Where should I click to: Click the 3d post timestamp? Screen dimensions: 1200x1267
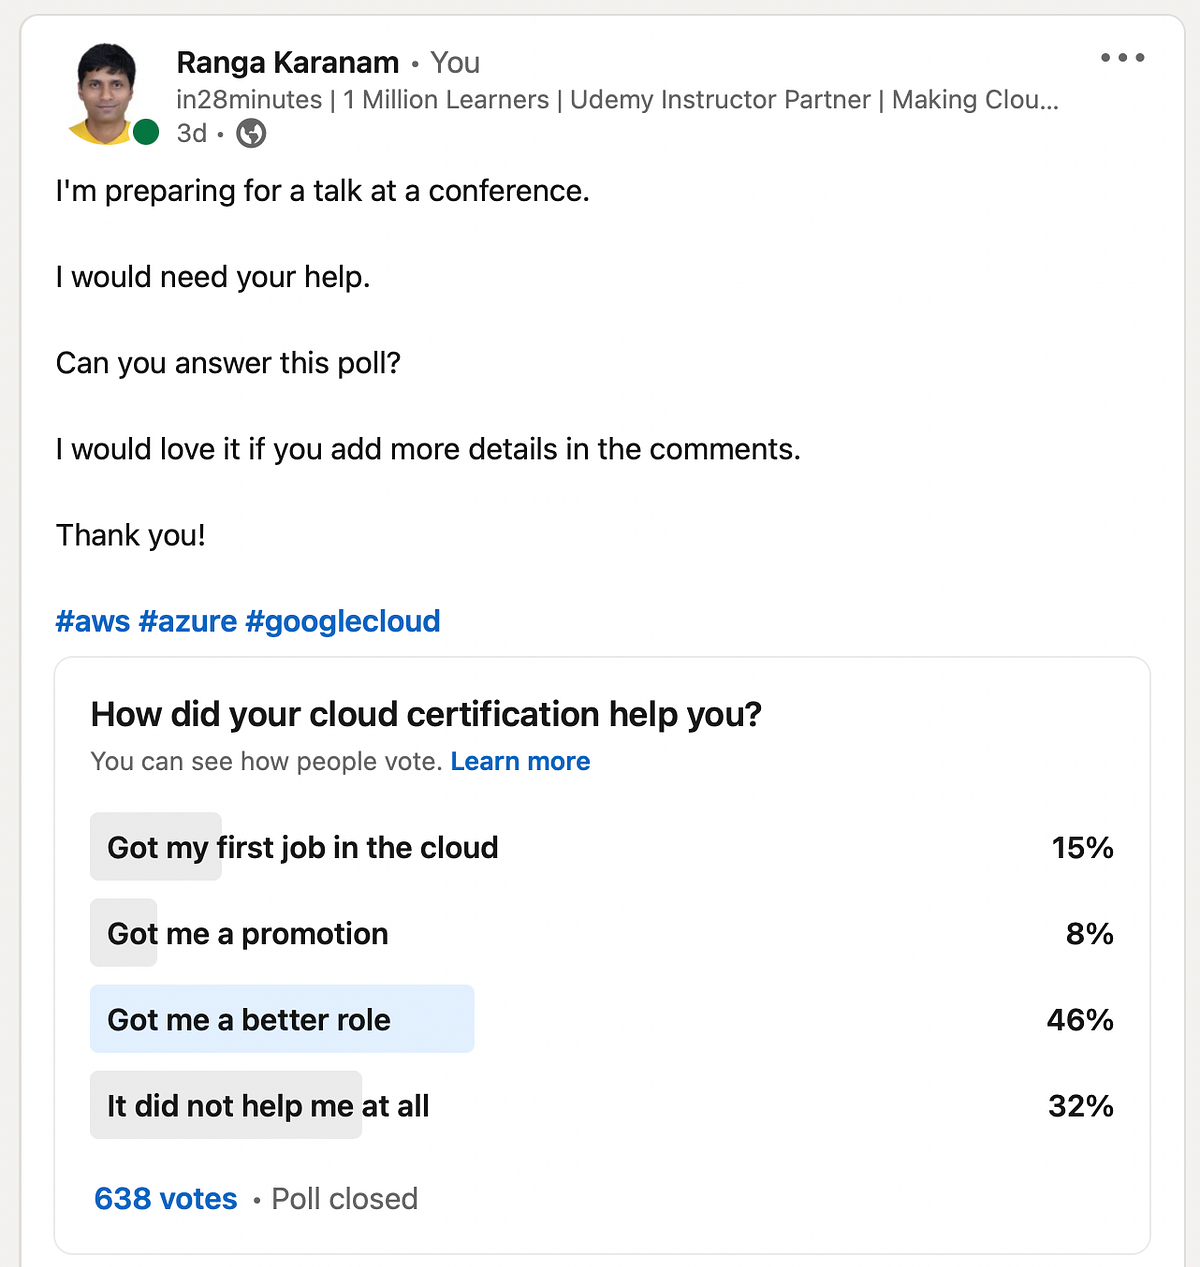pyautogui.click(x=191, y=133)
